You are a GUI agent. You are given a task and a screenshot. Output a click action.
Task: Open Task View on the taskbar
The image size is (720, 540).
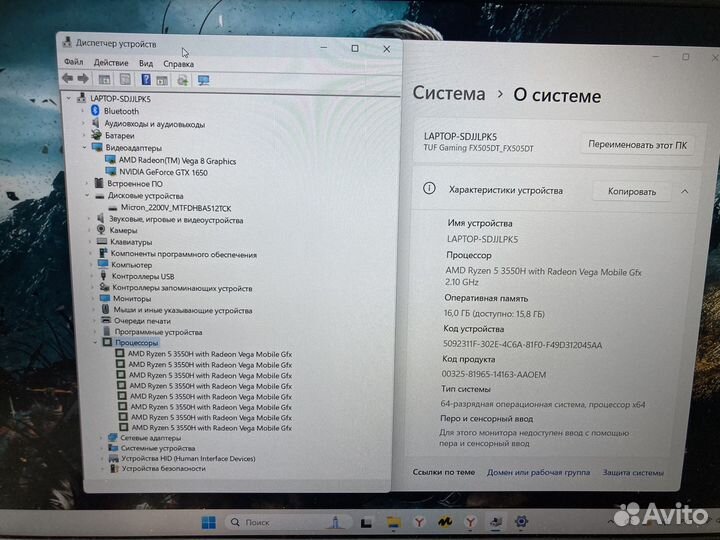[366, 523]
